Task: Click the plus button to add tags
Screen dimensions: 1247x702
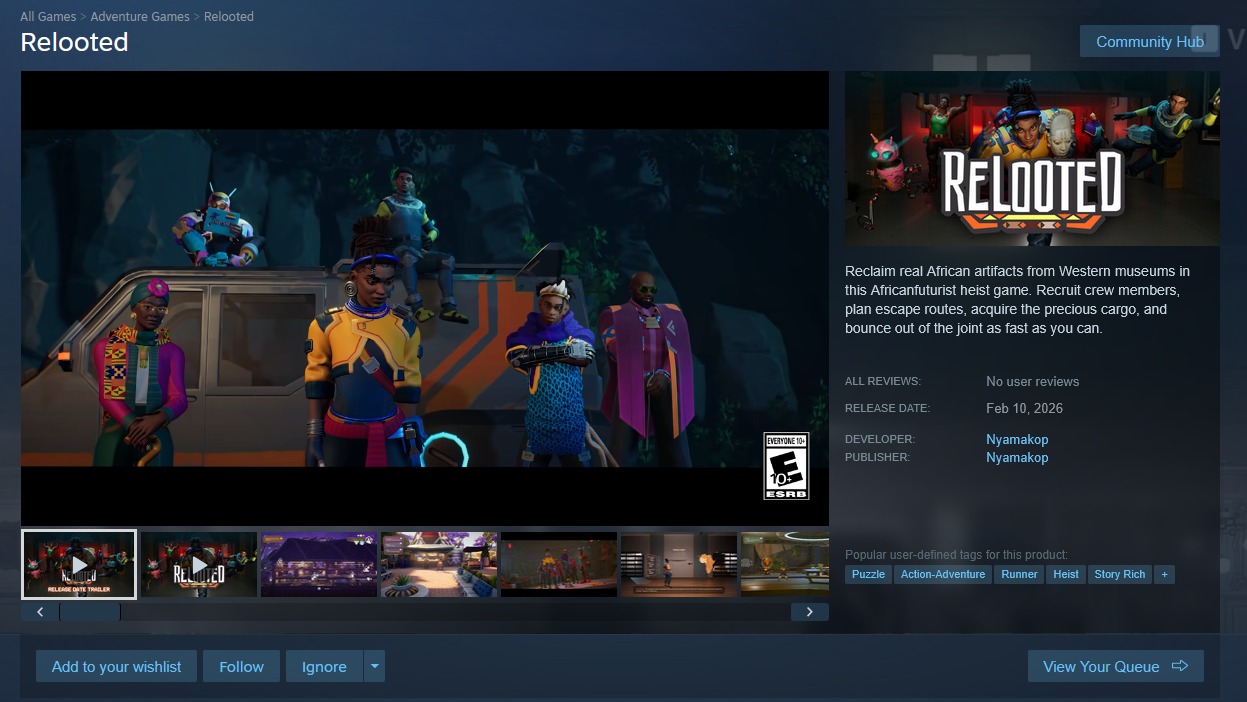Action: (1164, 574)
